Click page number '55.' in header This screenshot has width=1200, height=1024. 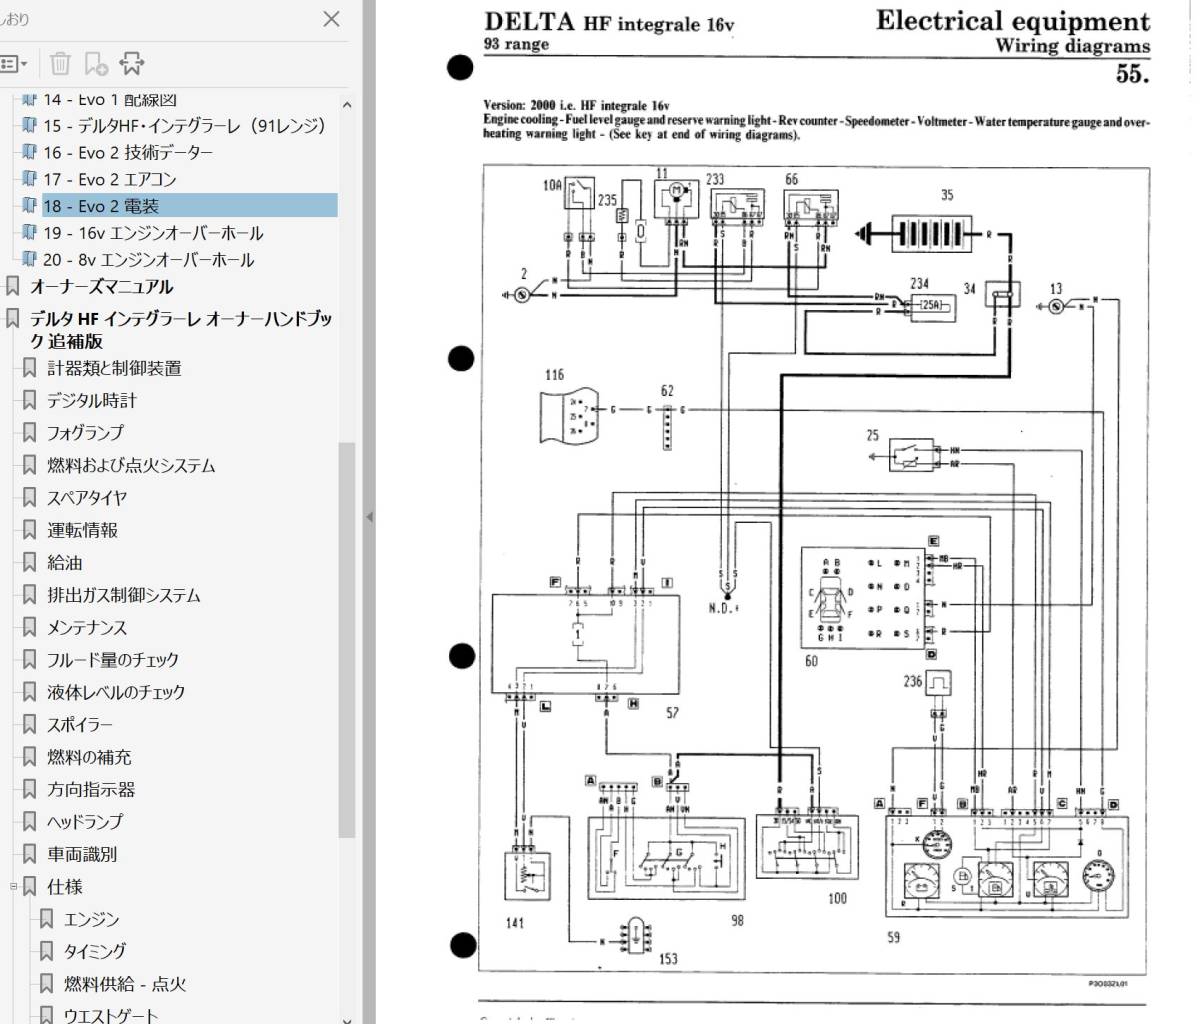(1132, 73)
